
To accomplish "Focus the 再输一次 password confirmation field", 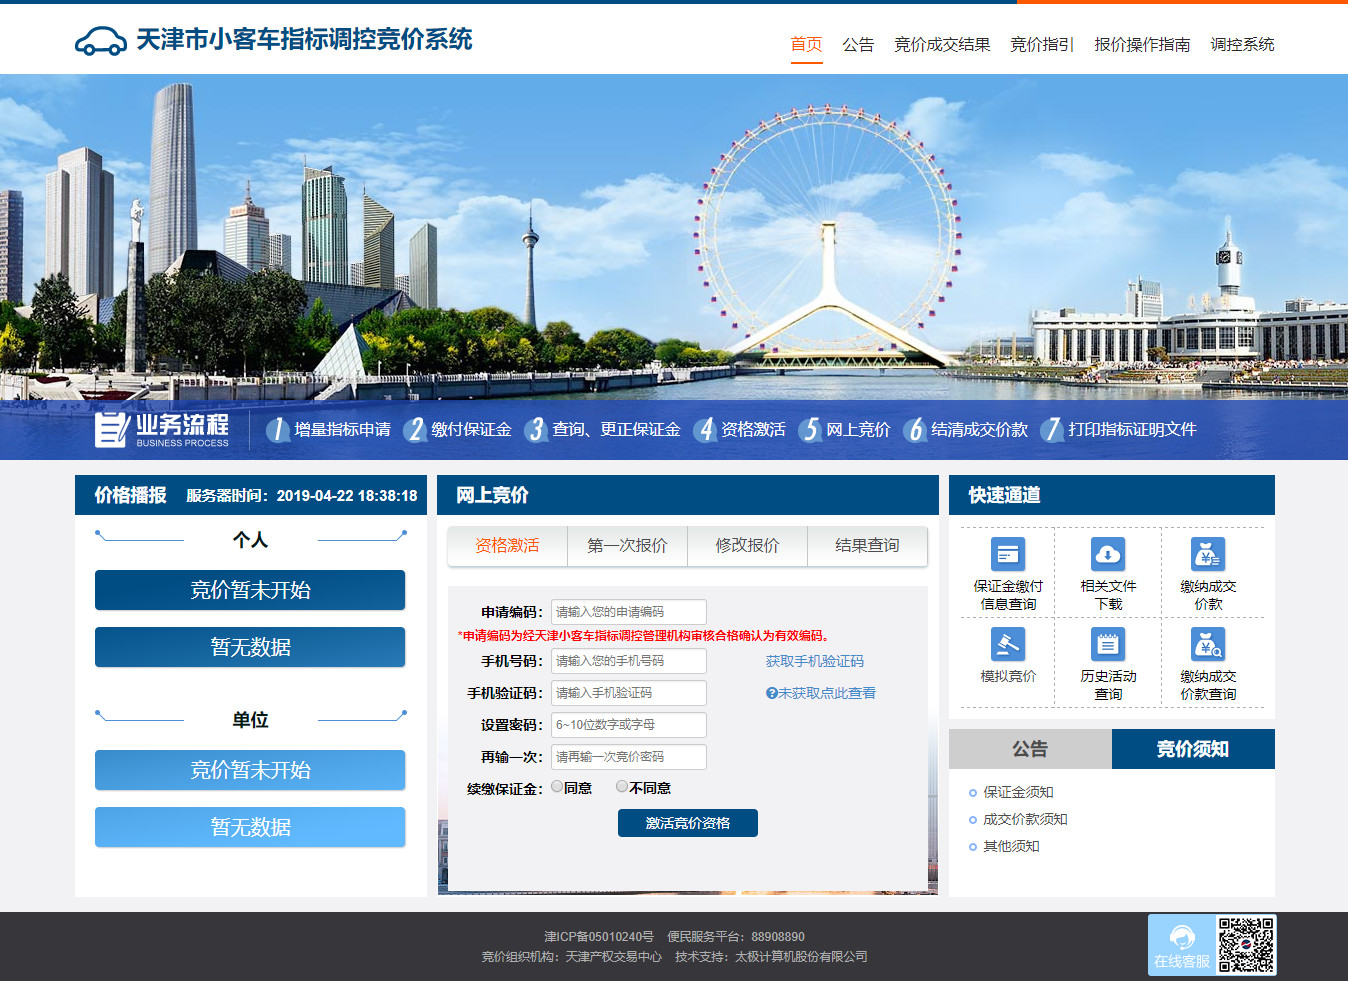I will point(629,757).
